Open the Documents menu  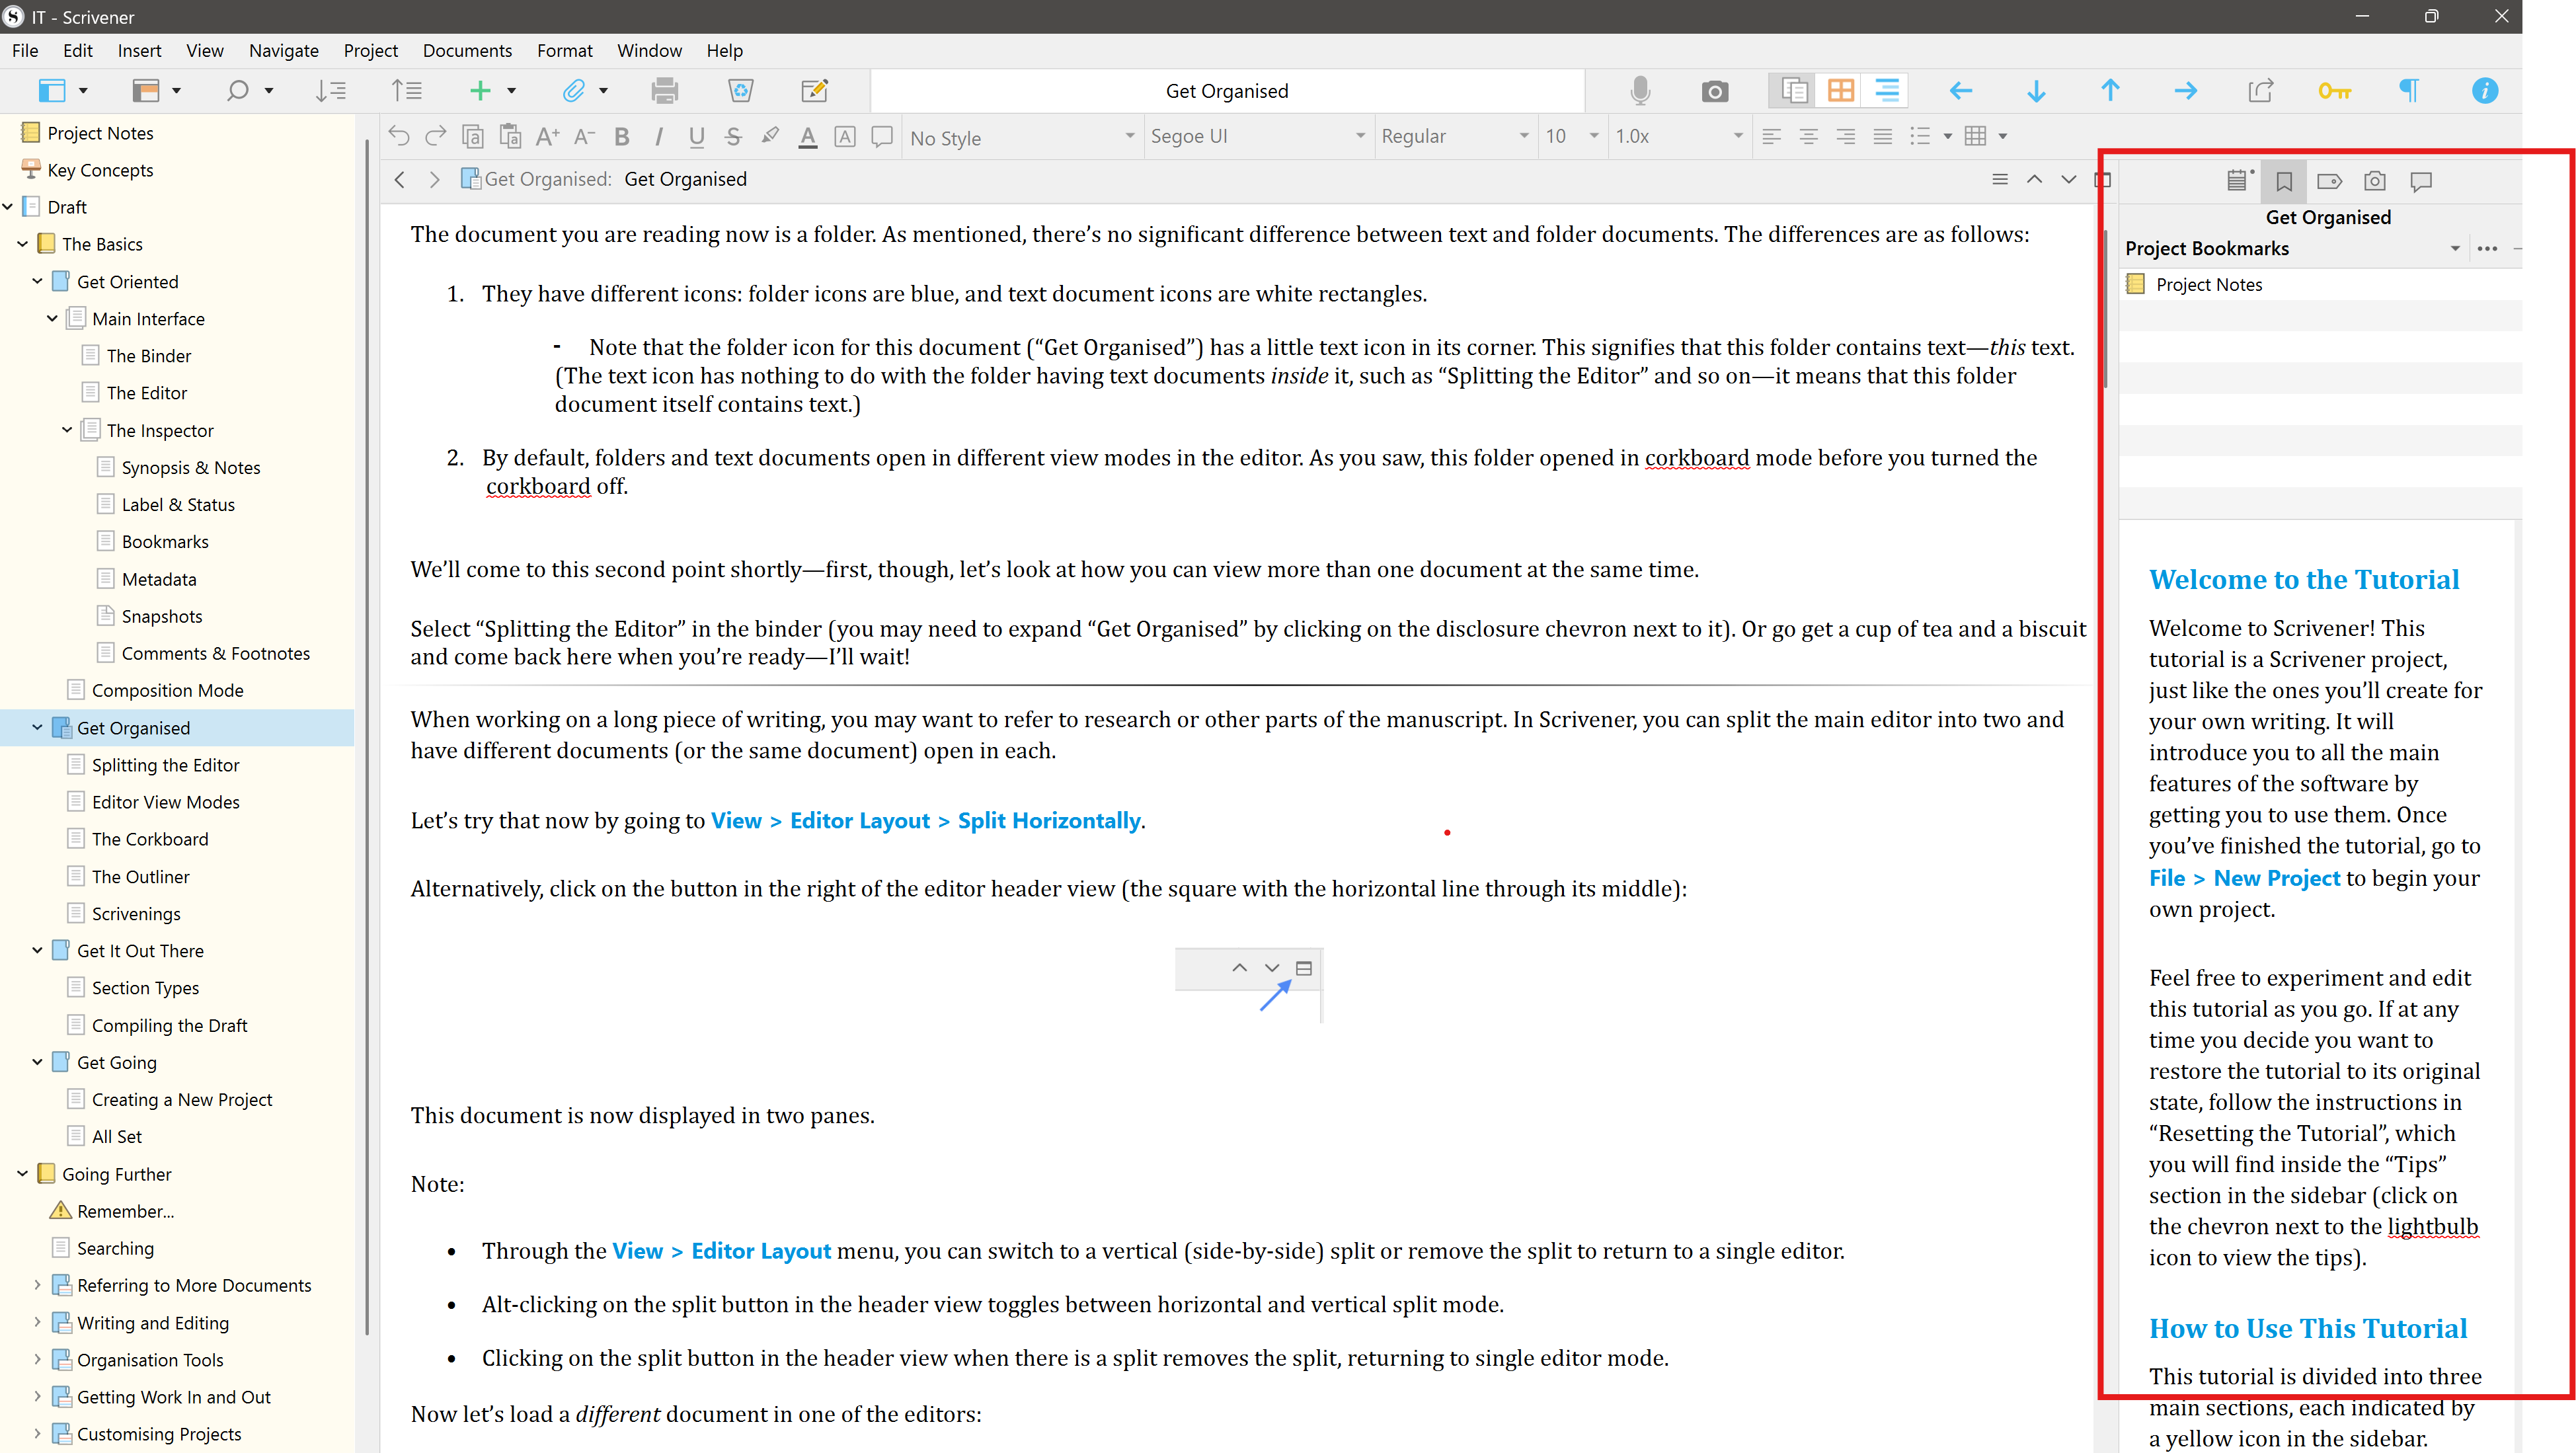[467, 50]
